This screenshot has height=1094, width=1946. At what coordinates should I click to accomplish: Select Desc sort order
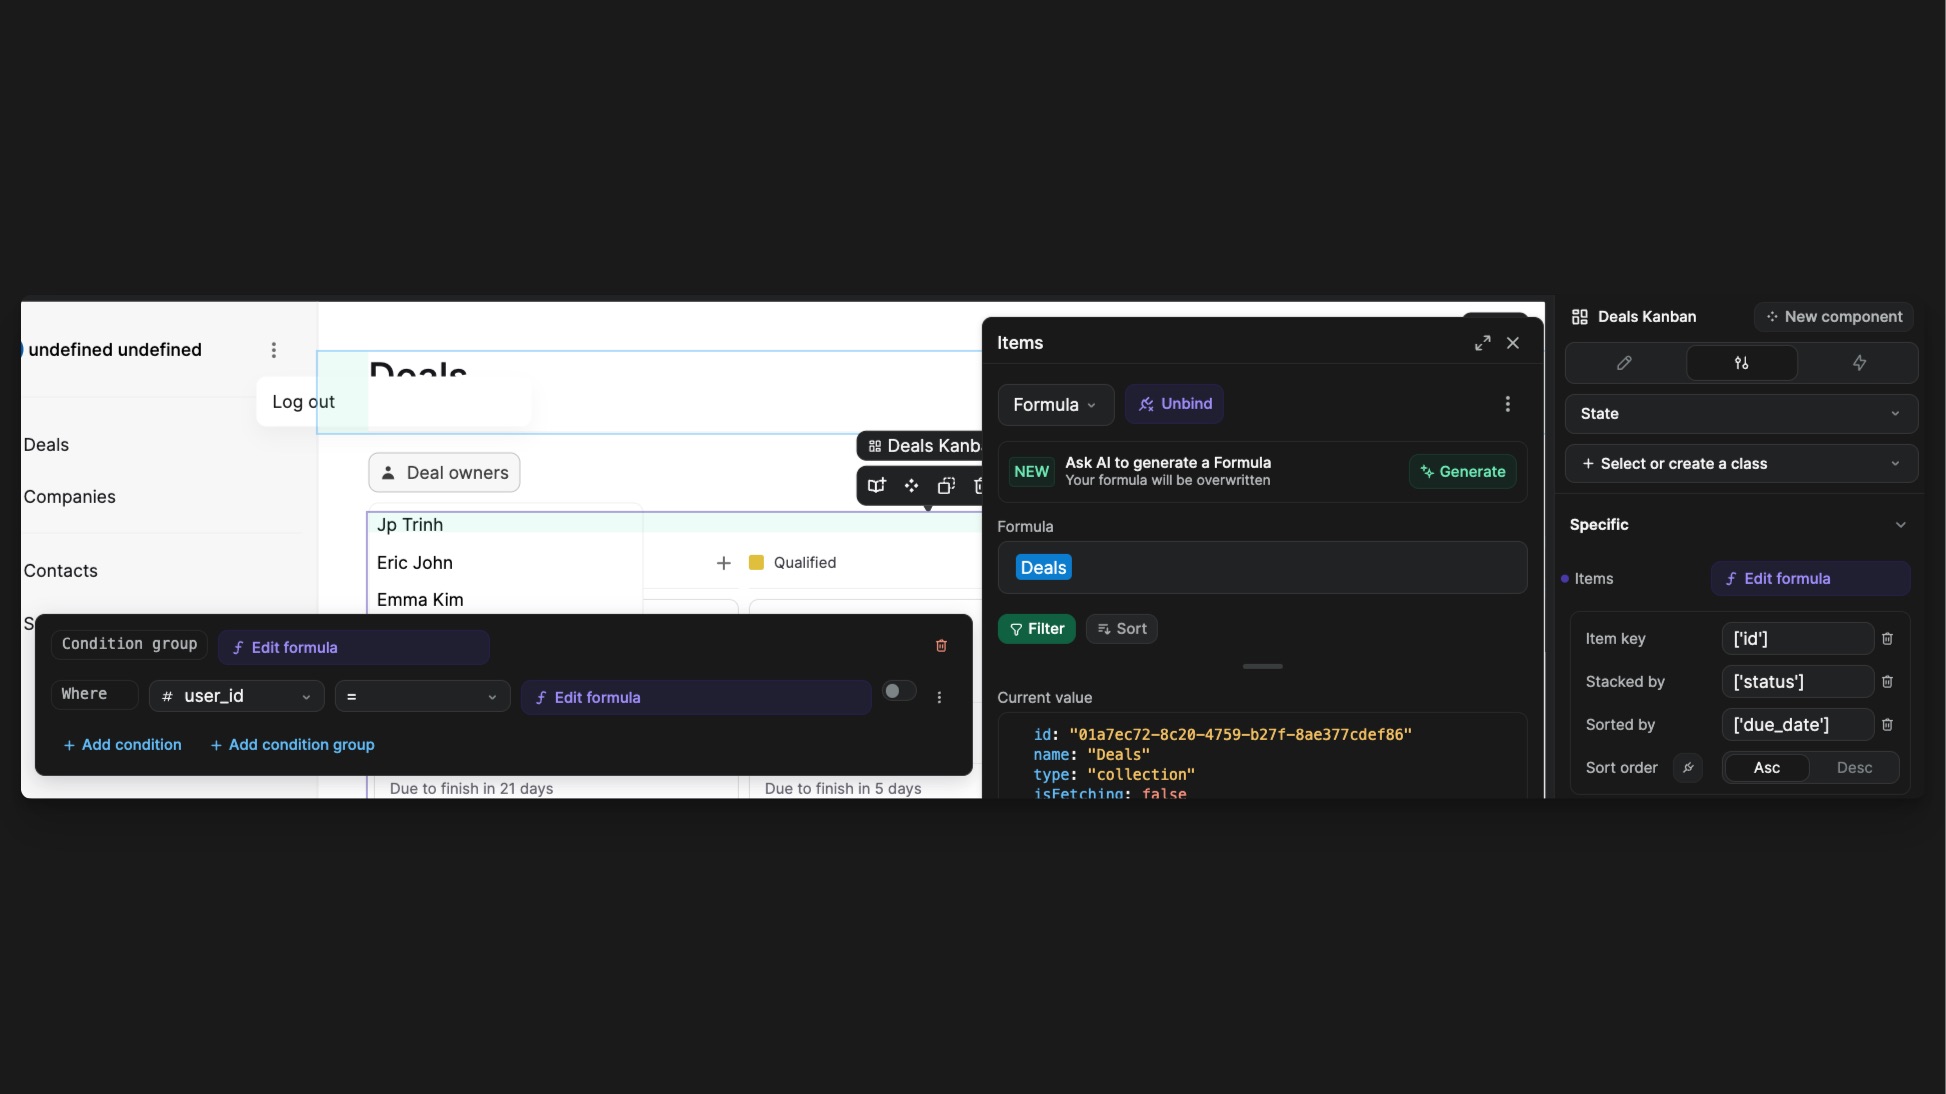[x=1855, y=767]
